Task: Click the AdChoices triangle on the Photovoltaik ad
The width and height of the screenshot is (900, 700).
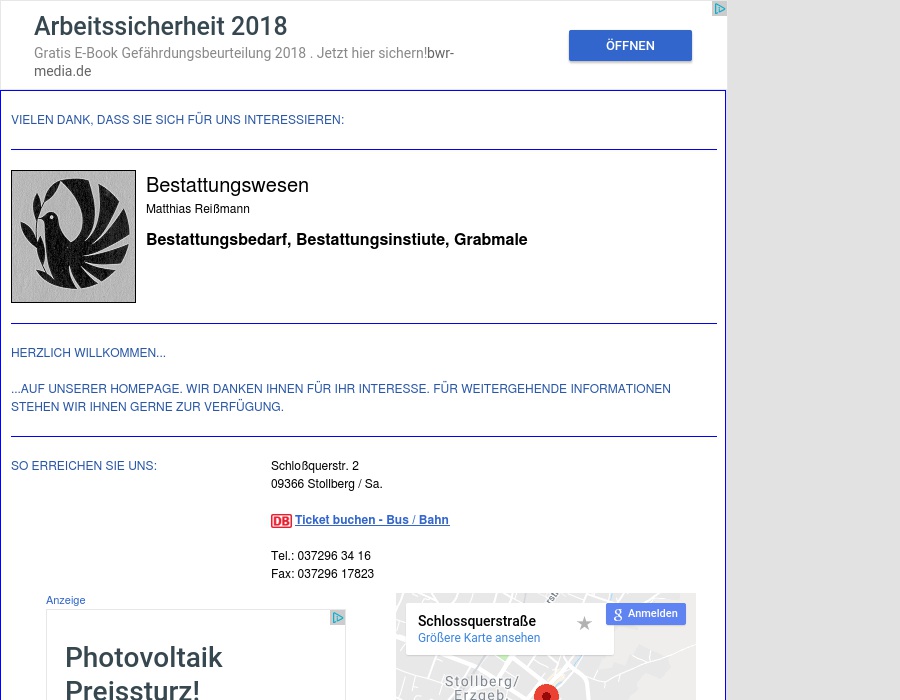Action: point(338,618)
